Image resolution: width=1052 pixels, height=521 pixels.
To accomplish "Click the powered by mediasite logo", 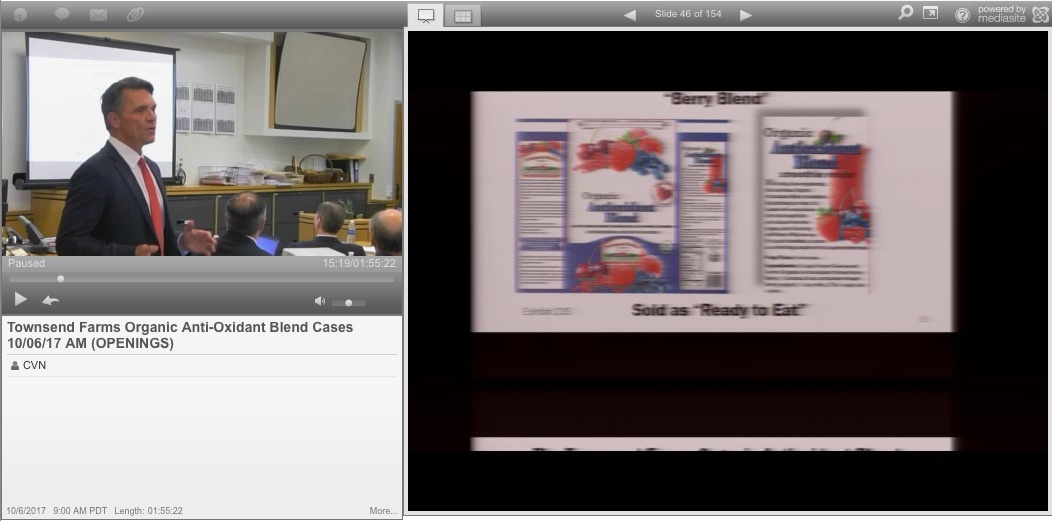I will (x=1012, y=14).
